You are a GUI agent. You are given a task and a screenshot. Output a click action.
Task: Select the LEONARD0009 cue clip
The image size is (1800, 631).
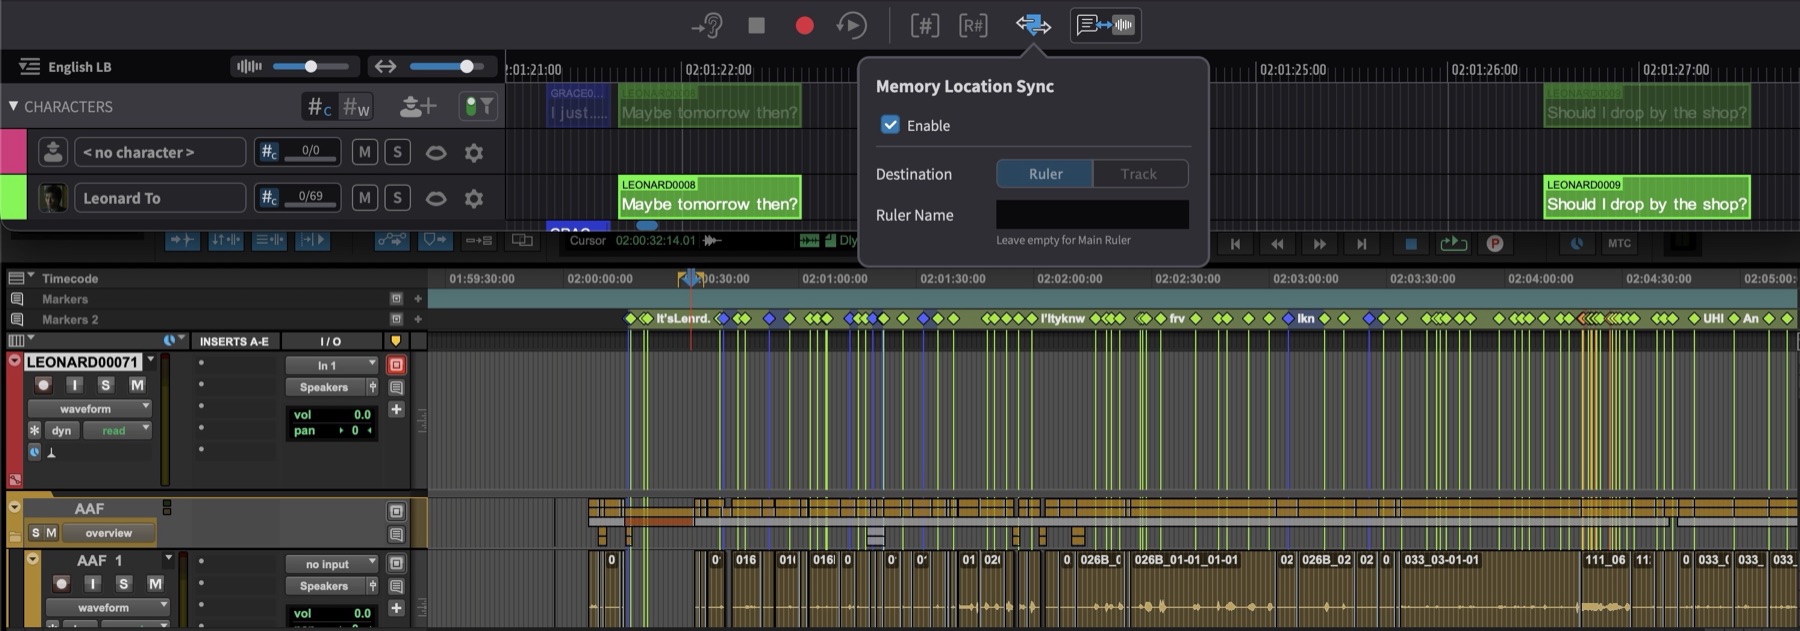(1646, 196)
